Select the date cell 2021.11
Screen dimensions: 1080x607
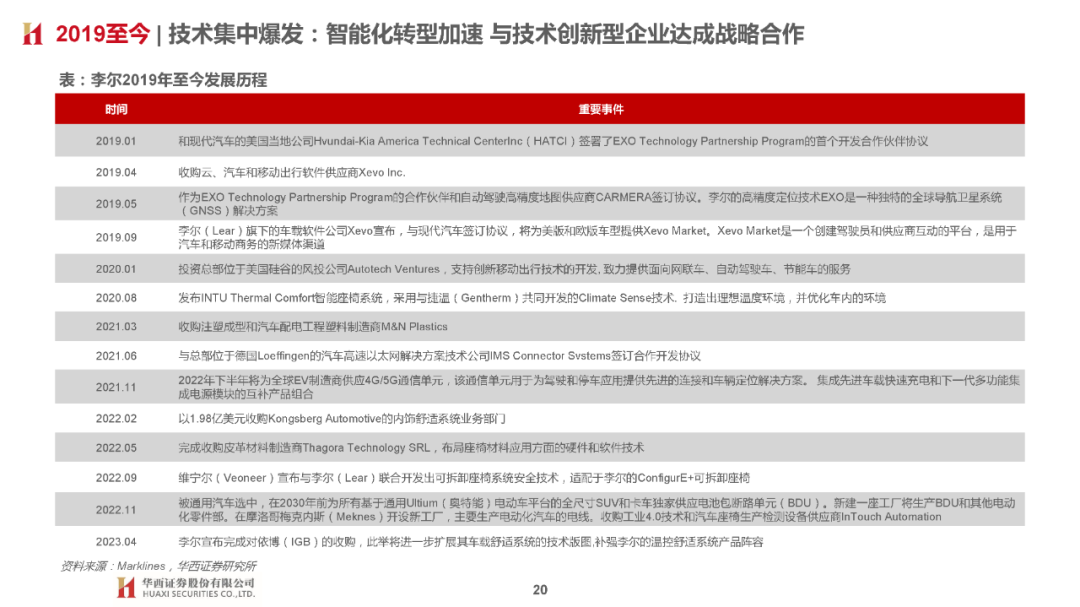tap(116, 387)
